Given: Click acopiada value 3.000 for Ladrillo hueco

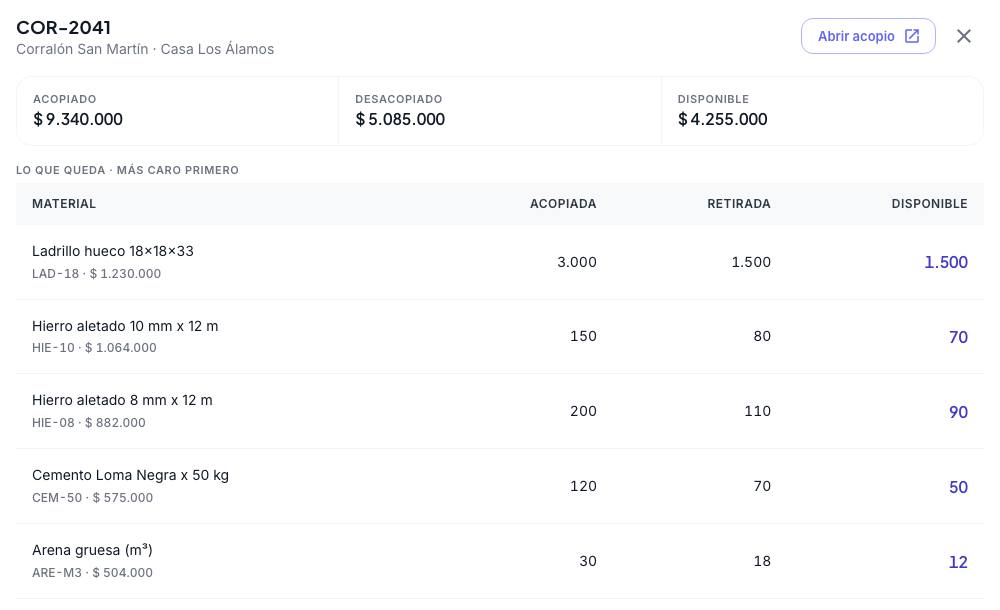Looking at the screenshot, I should [x=577, y=262].
